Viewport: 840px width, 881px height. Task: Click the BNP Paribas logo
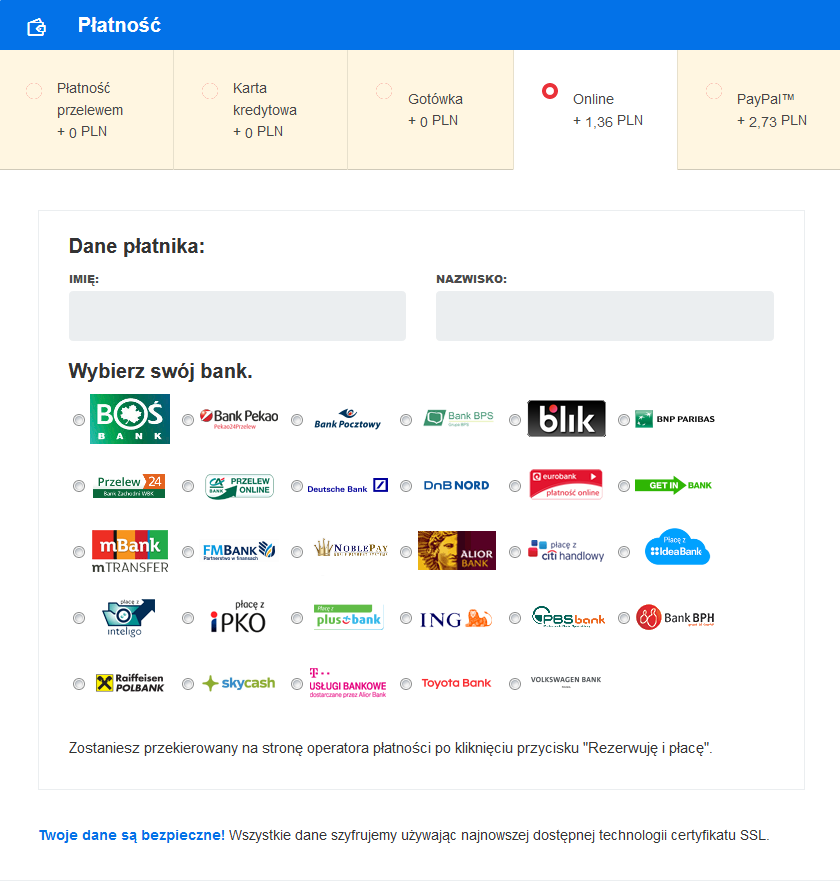point(675,419)
